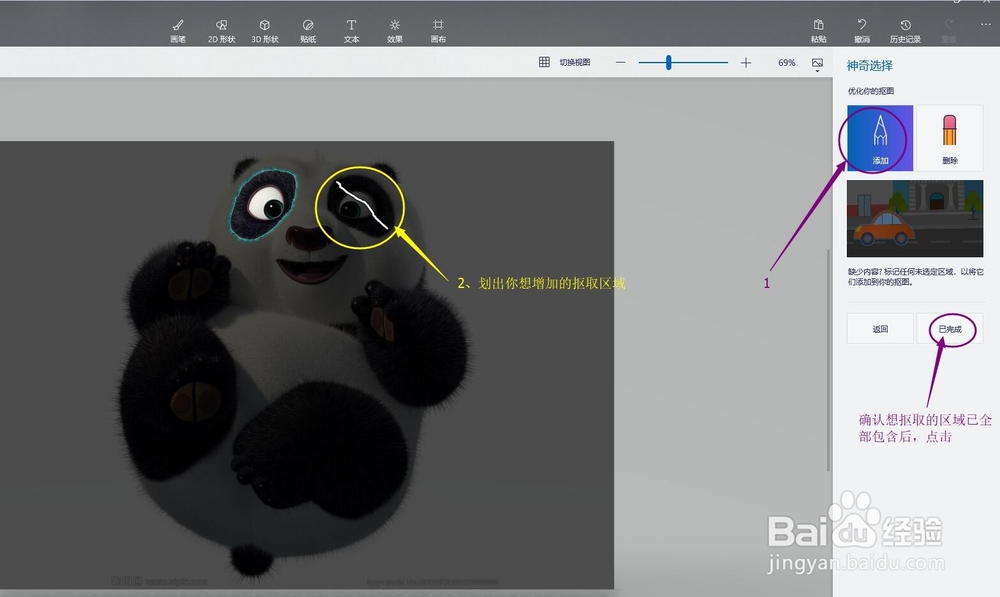This screenshot has height=597, width=1000.
Task: Toggle the grid view switch (切换视图)
Action: click(x=565, y=62)
